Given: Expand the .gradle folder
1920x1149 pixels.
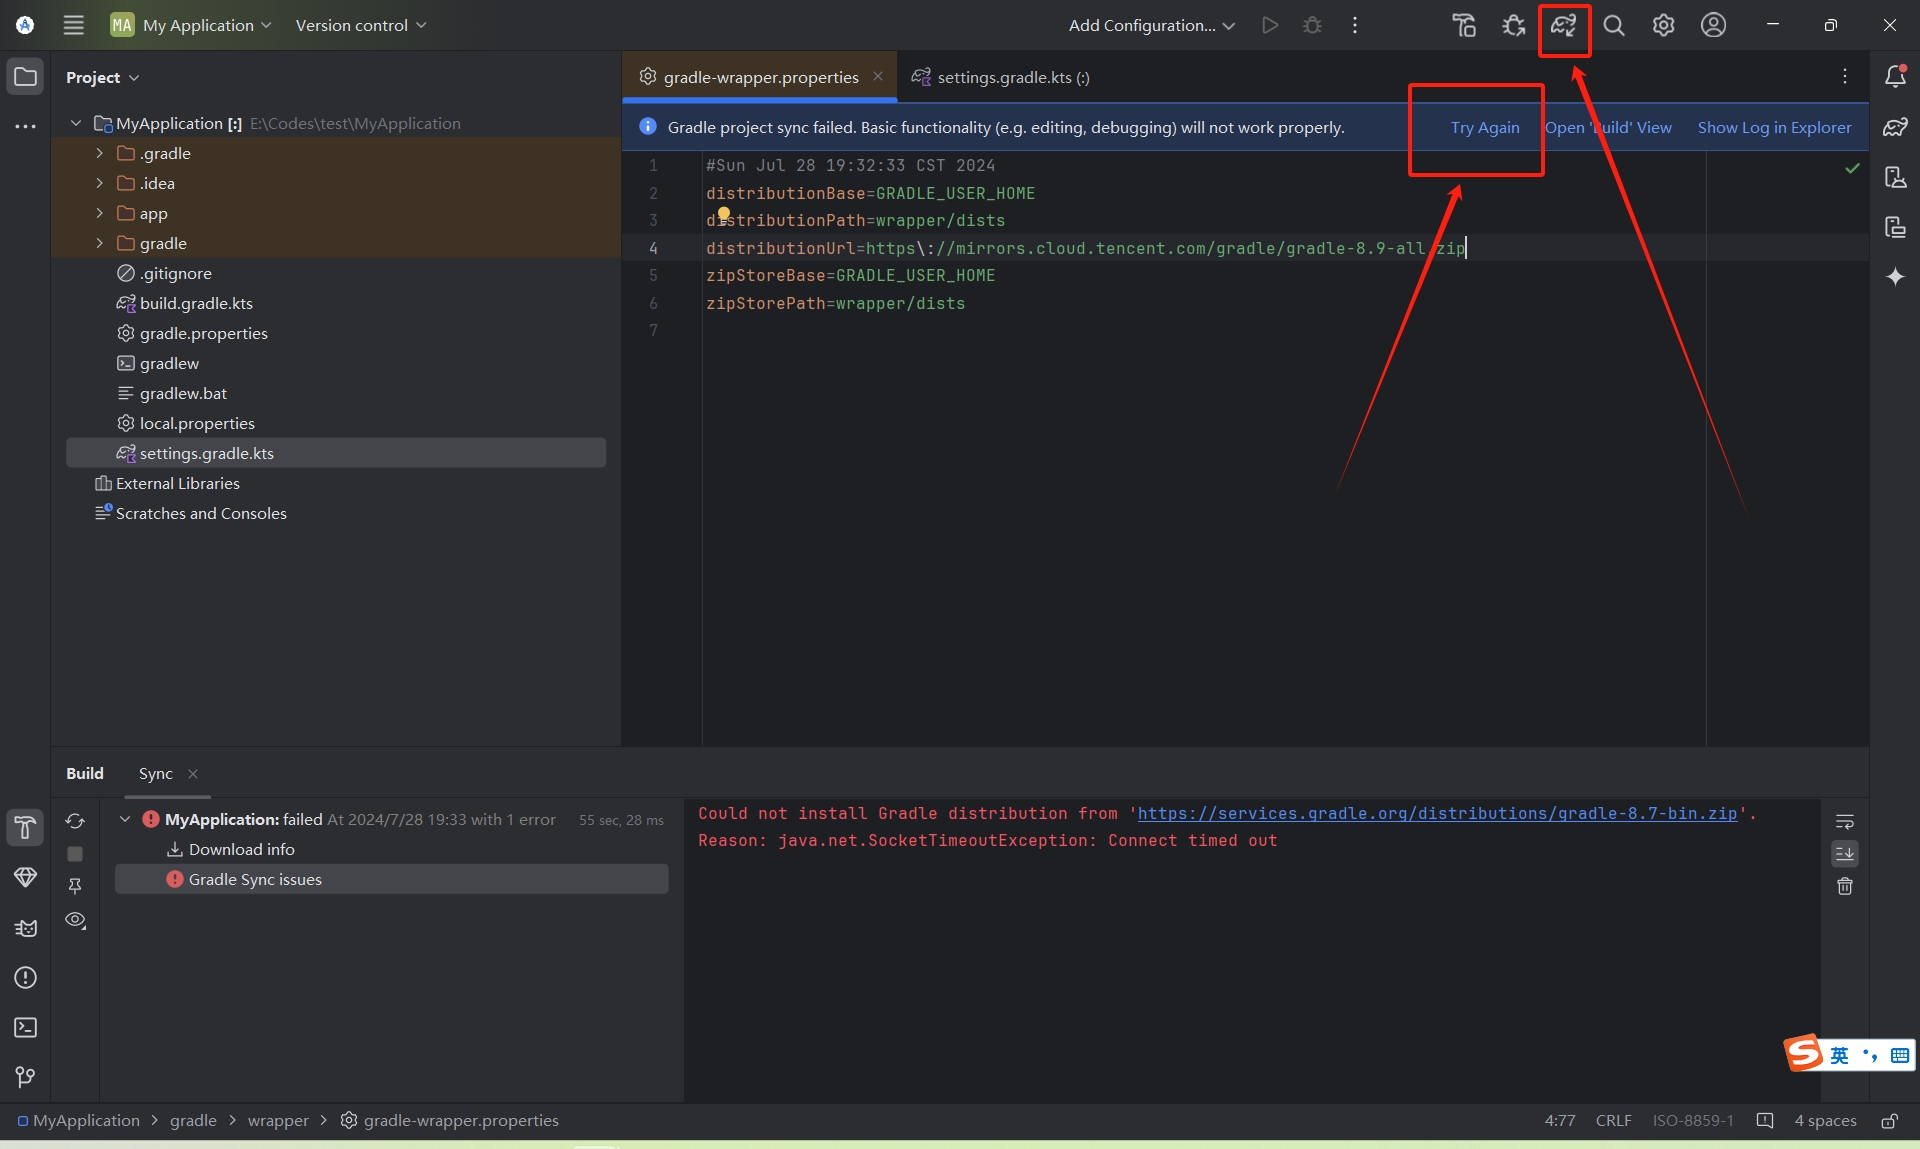Looking at the screenshot, I should pos(99,153).
